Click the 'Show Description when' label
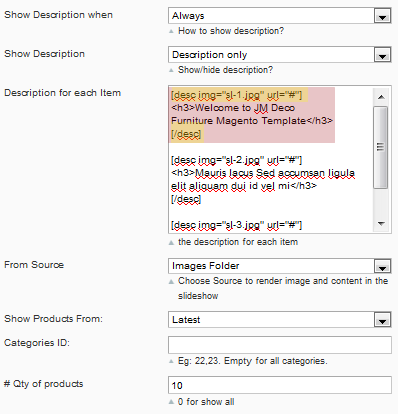The image size is (398, 414). [58, 15]
